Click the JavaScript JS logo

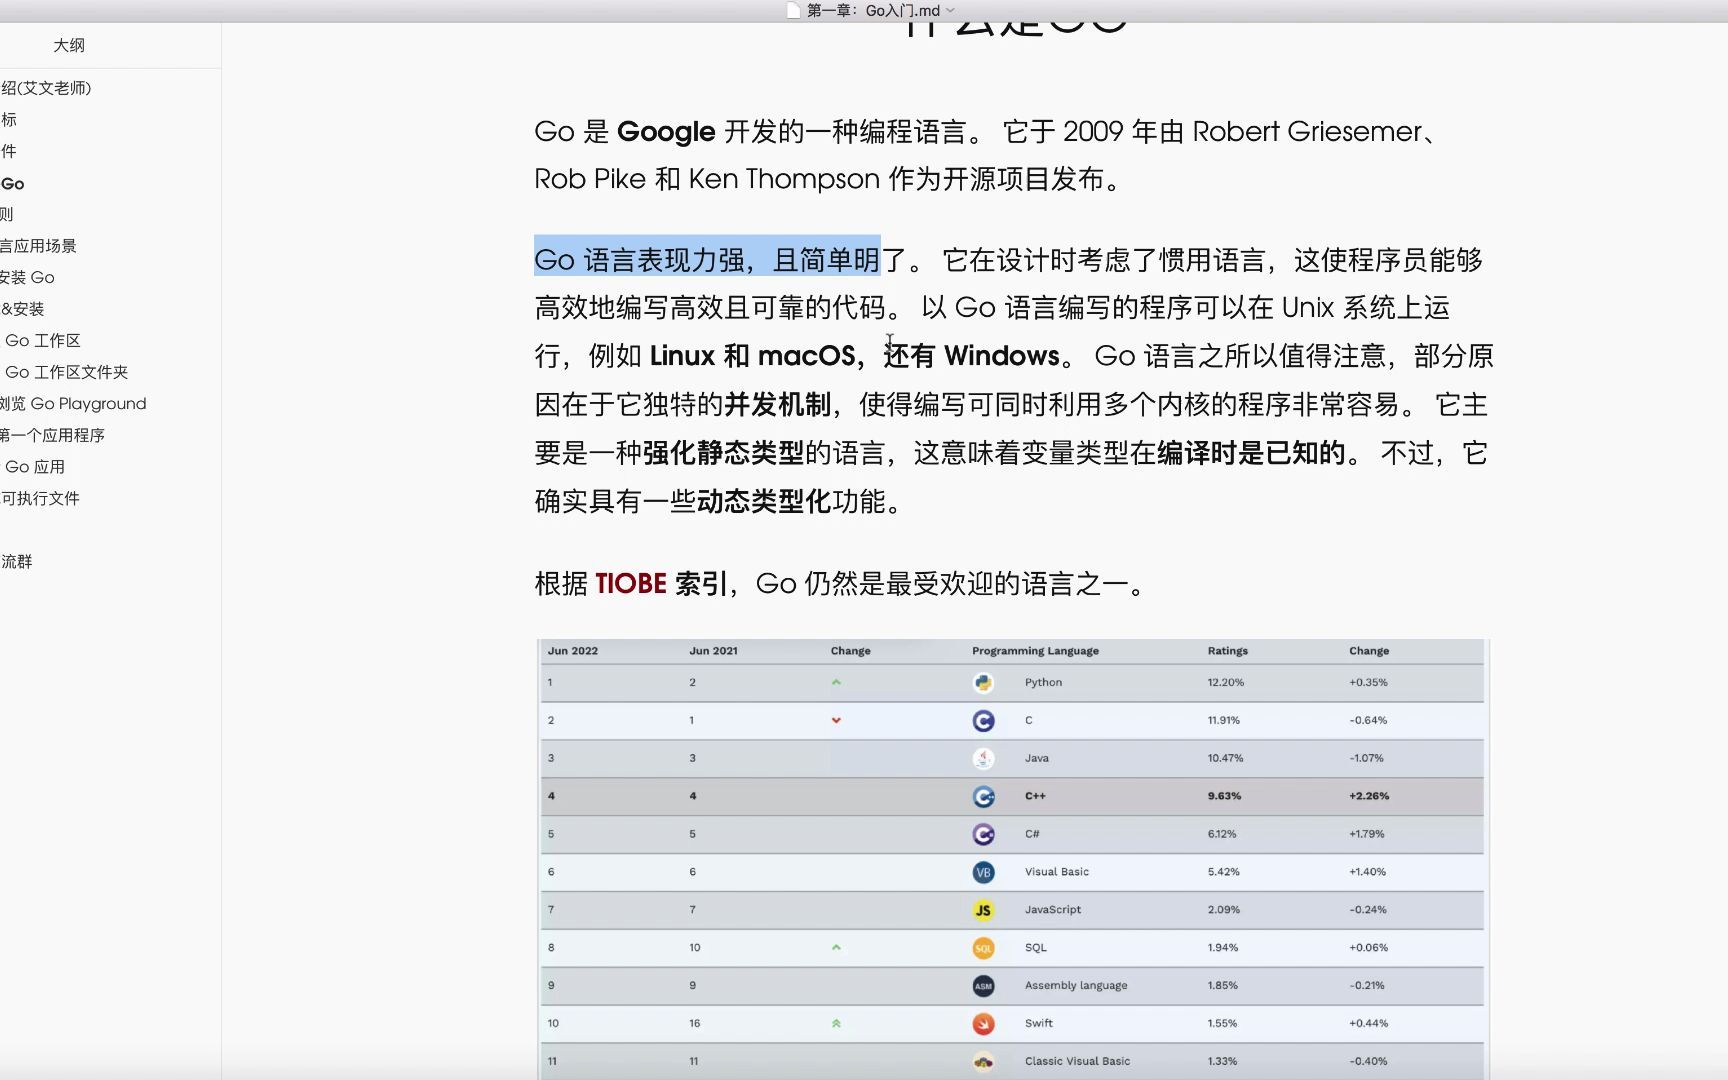click(x=983, y=910)
